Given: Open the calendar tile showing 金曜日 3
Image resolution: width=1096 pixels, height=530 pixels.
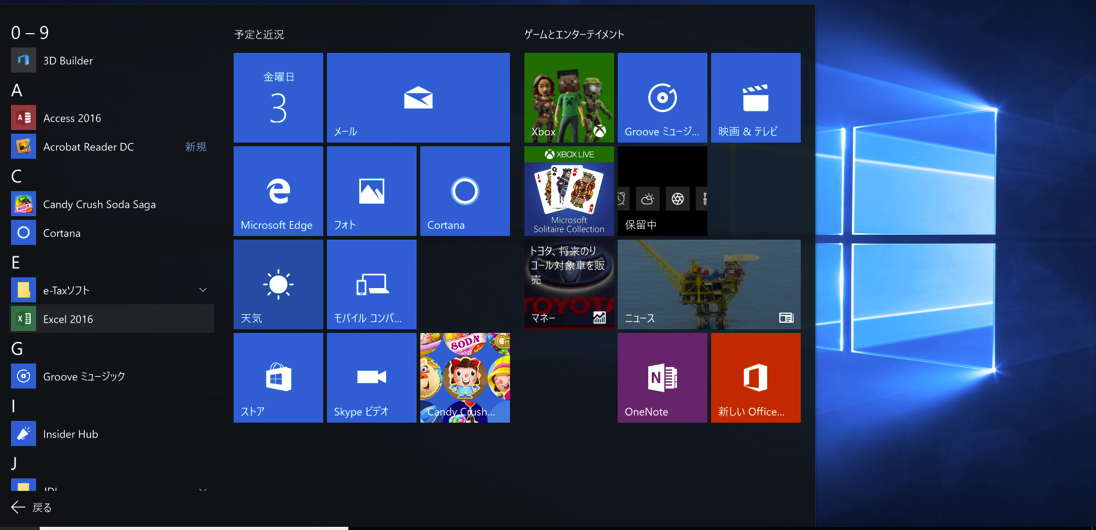Looking at the screenshot, I should 278,98.
